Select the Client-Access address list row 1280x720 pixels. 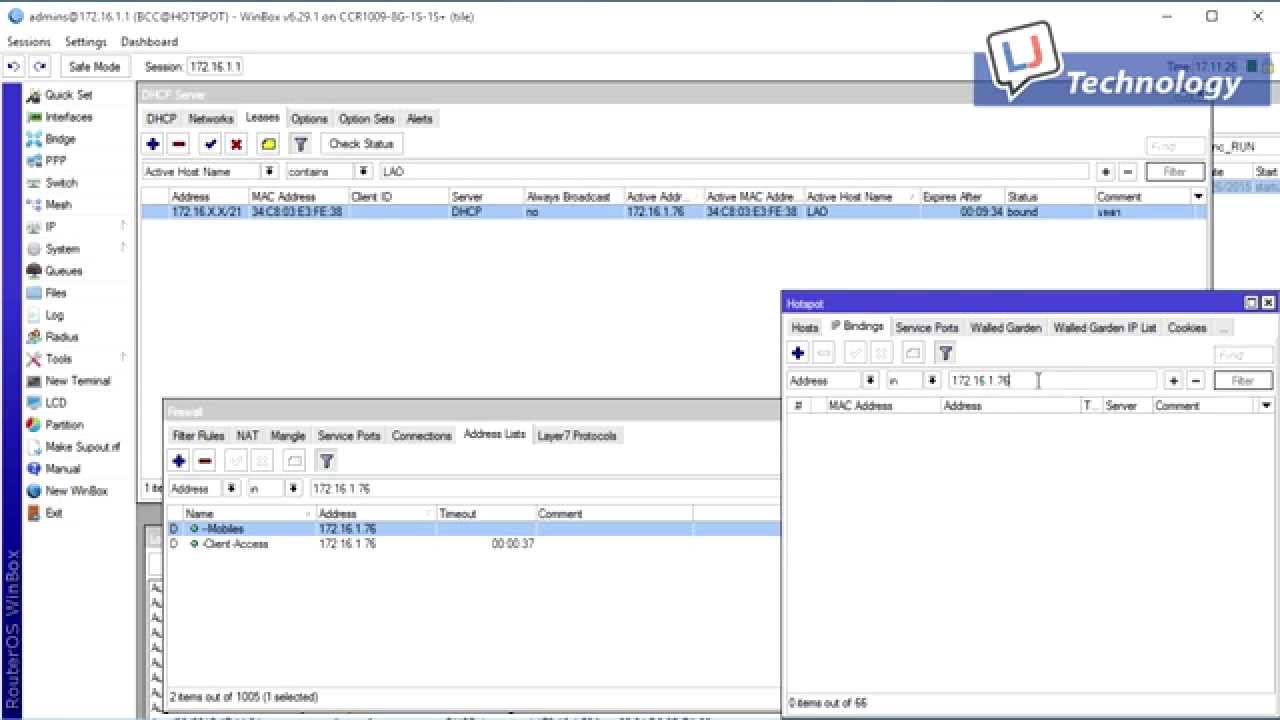point(473,544)
